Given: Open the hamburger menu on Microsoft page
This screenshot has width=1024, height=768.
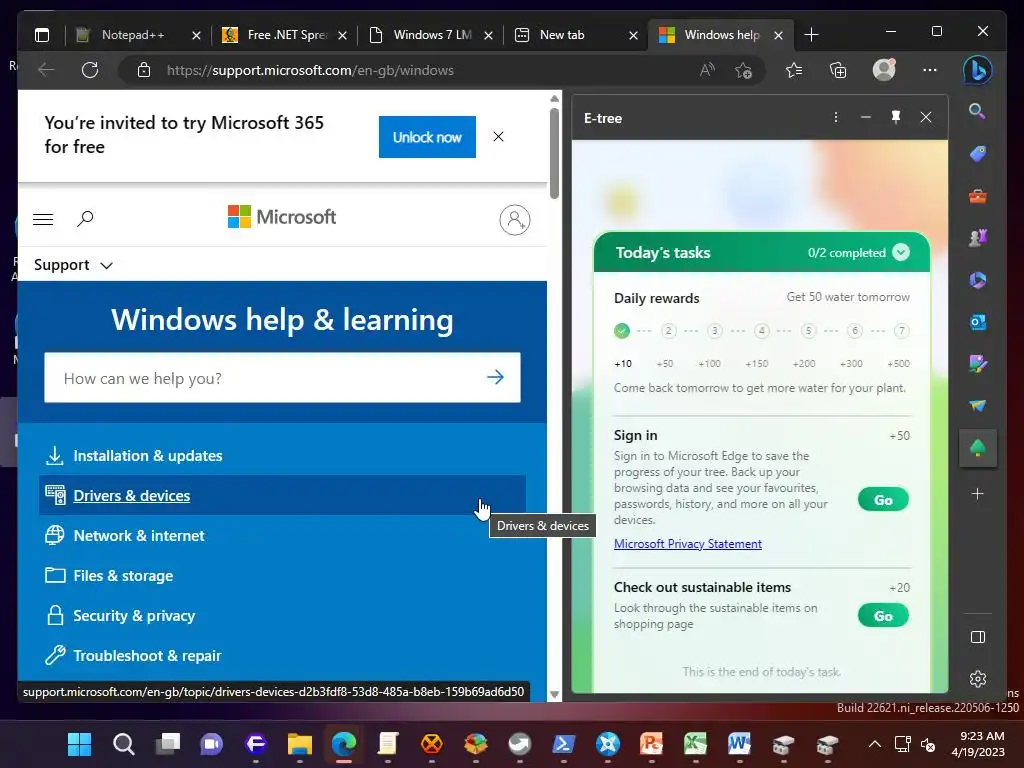Looking at the screenshot, I should pyautogui.click(x=43, y=219).
